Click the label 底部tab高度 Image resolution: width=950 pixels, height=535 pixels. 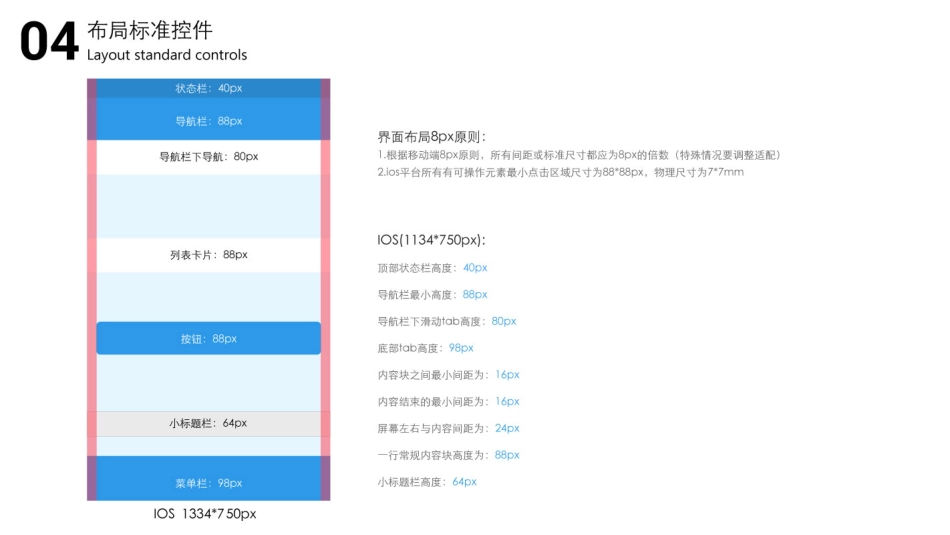[x=410, y=348]
